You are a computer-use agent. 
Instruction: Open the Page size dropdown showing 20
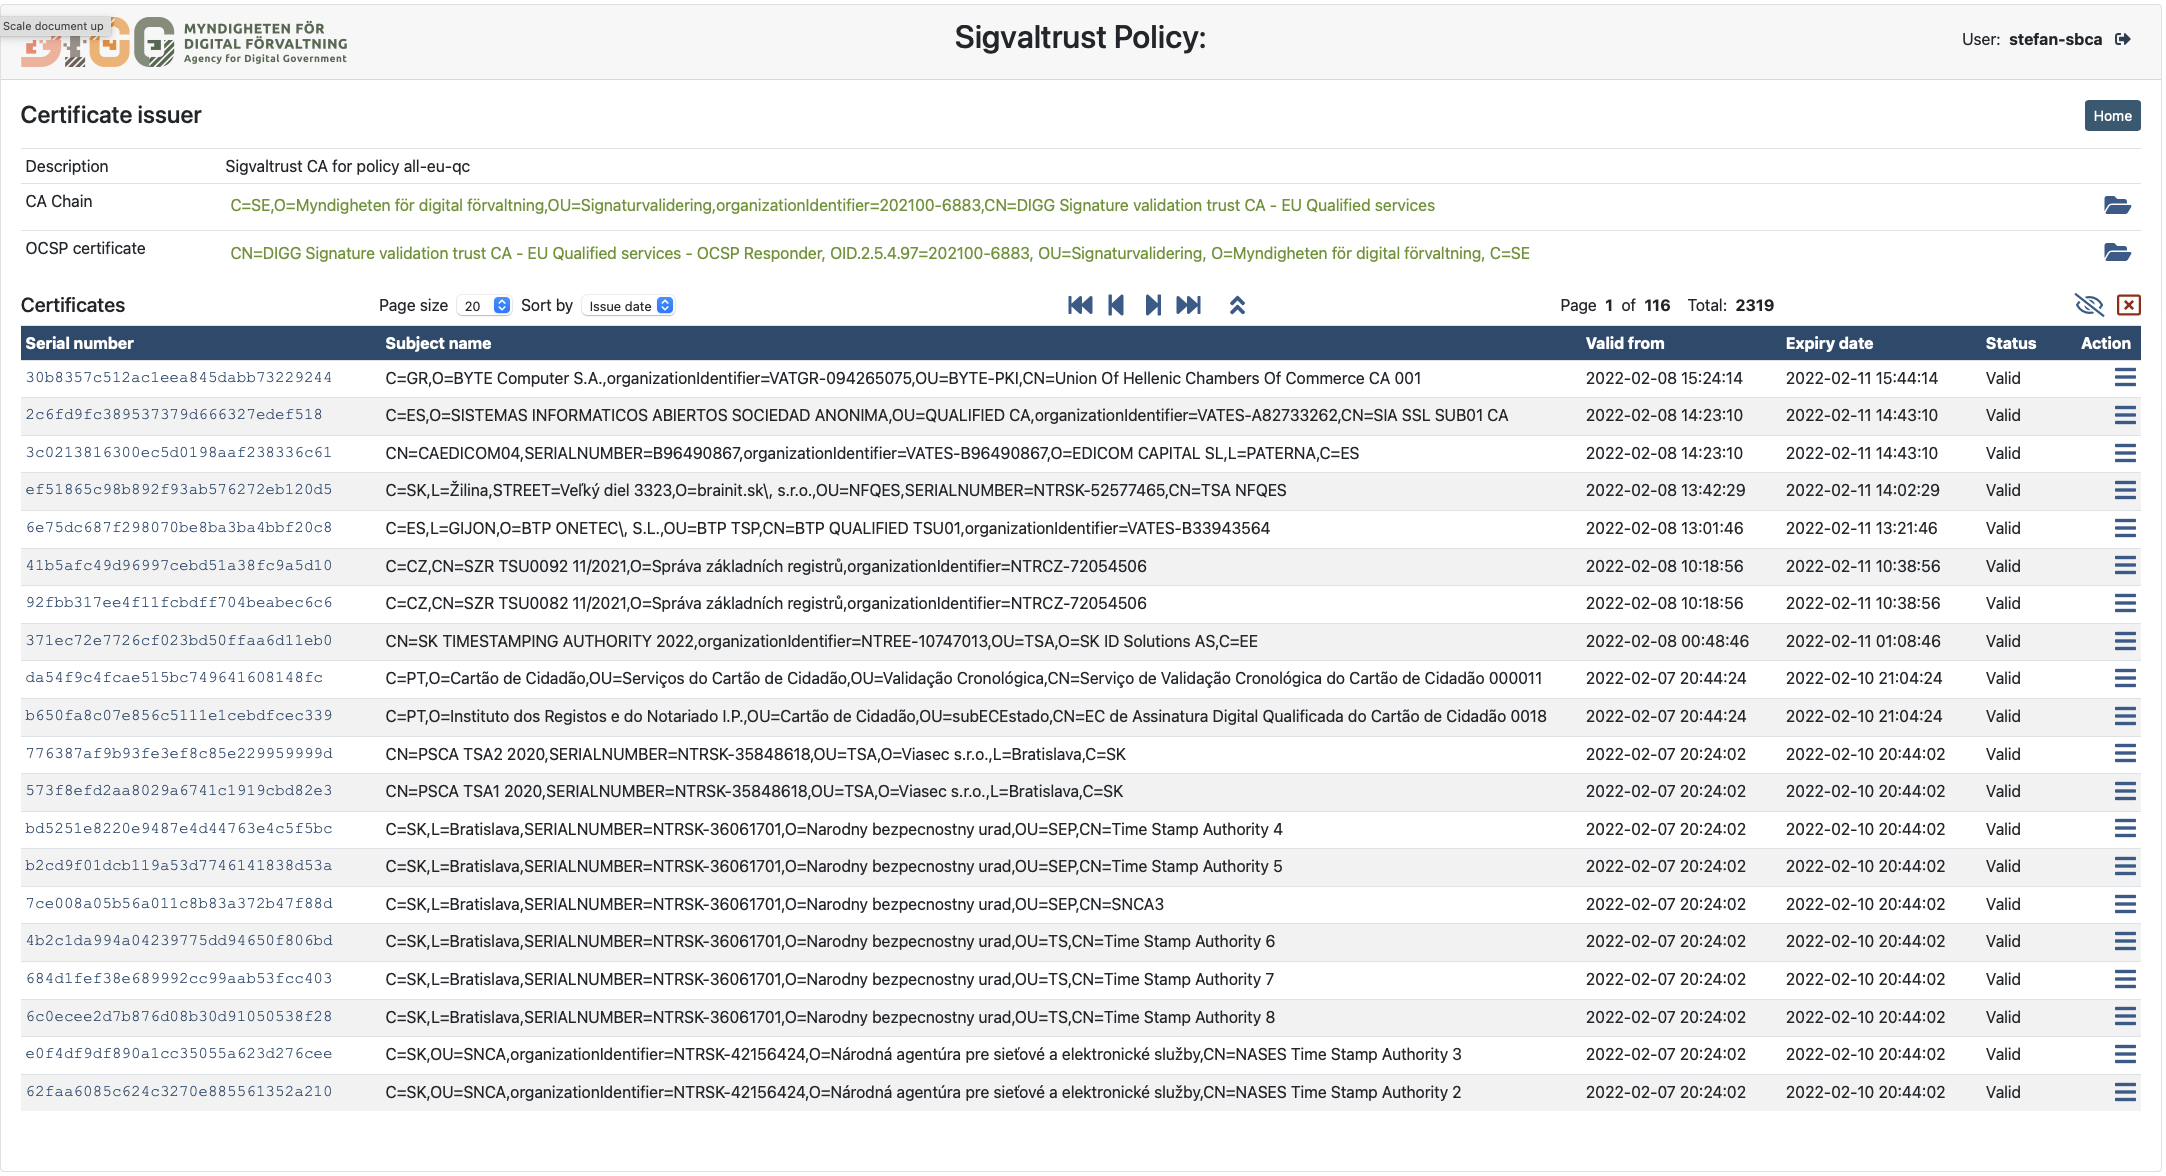pyautogui.click(x=486, y=306)
